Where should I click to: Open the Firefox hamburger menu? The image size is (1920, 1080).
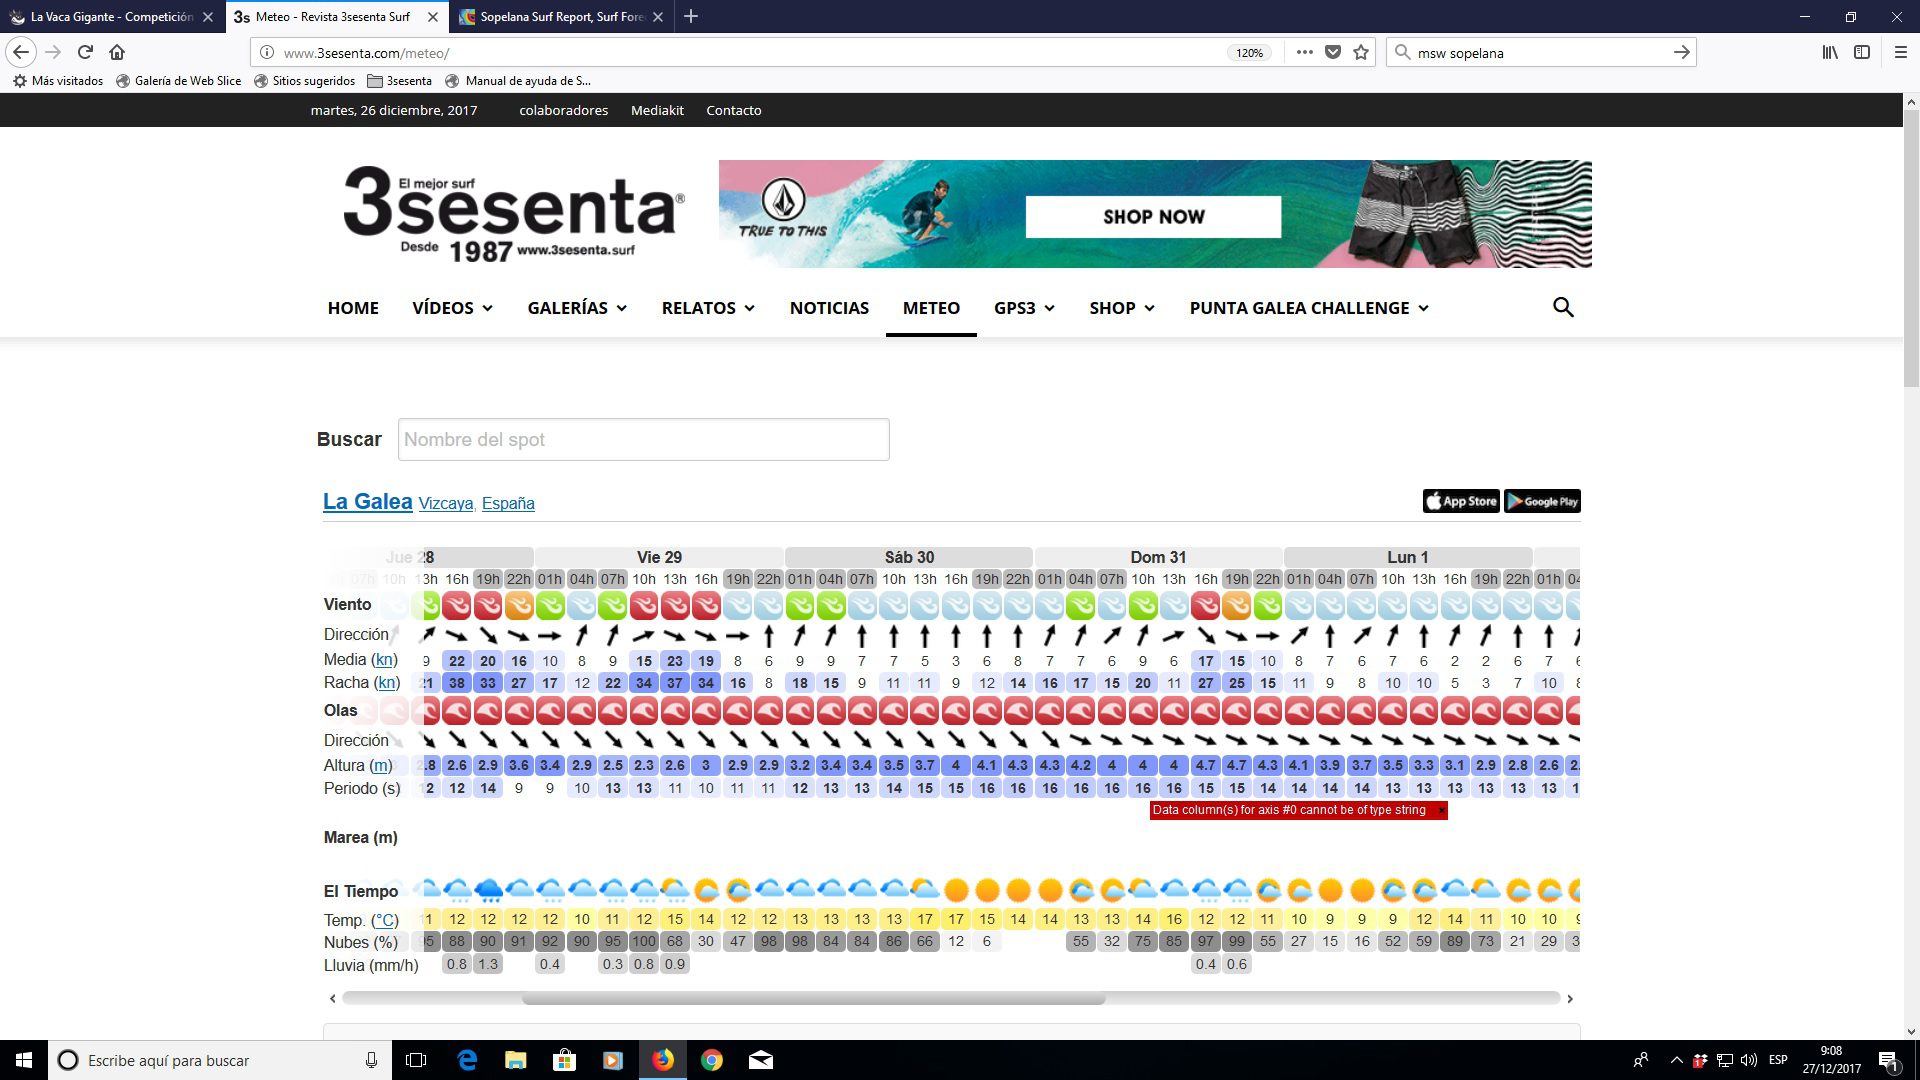(1900, 52)
